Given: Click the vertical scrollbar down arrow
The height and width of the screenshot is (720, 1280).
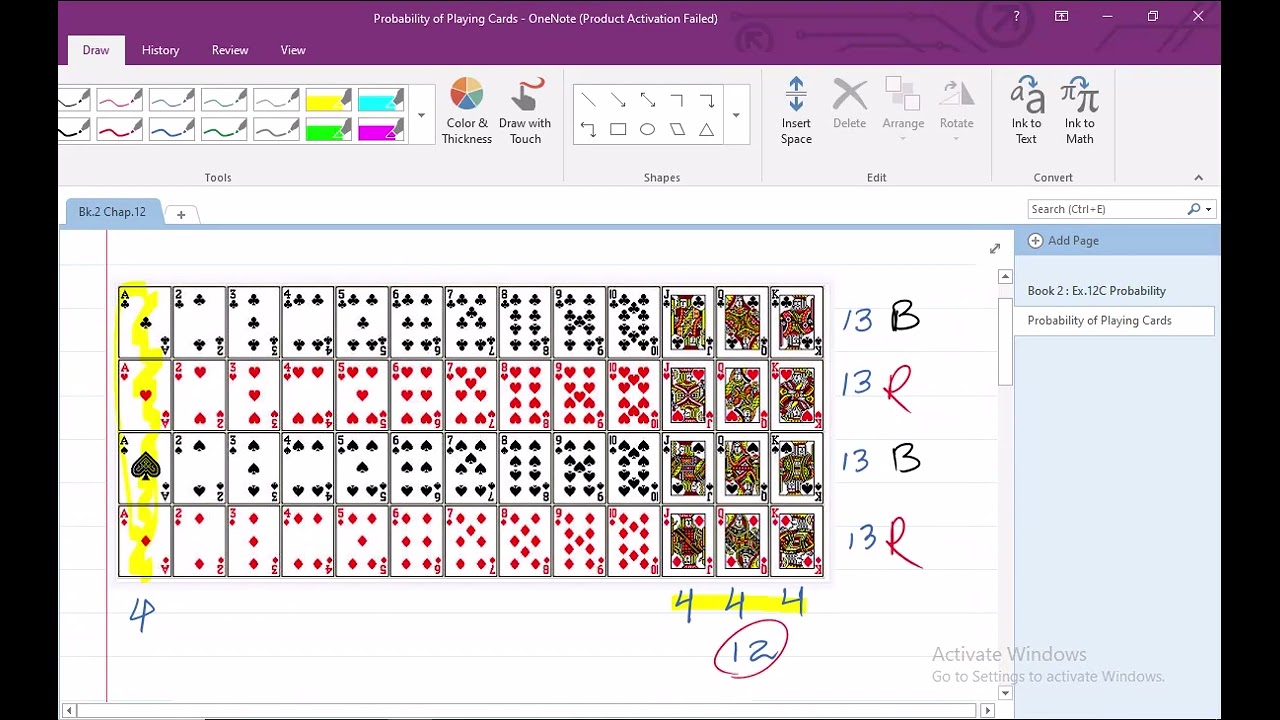Looking at the screenshot, I should tap(1005, 693).
